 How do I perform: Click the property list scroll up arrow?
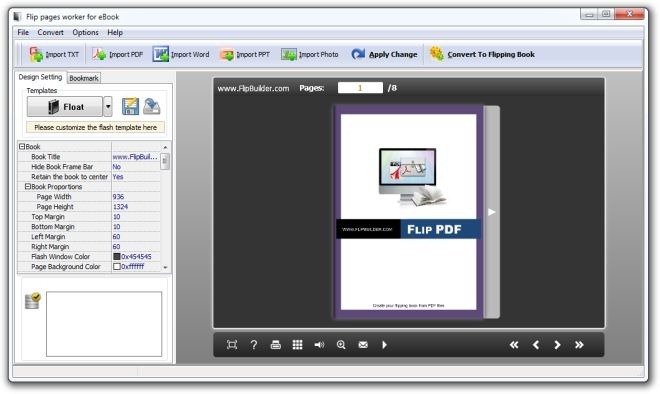(165, 147)
